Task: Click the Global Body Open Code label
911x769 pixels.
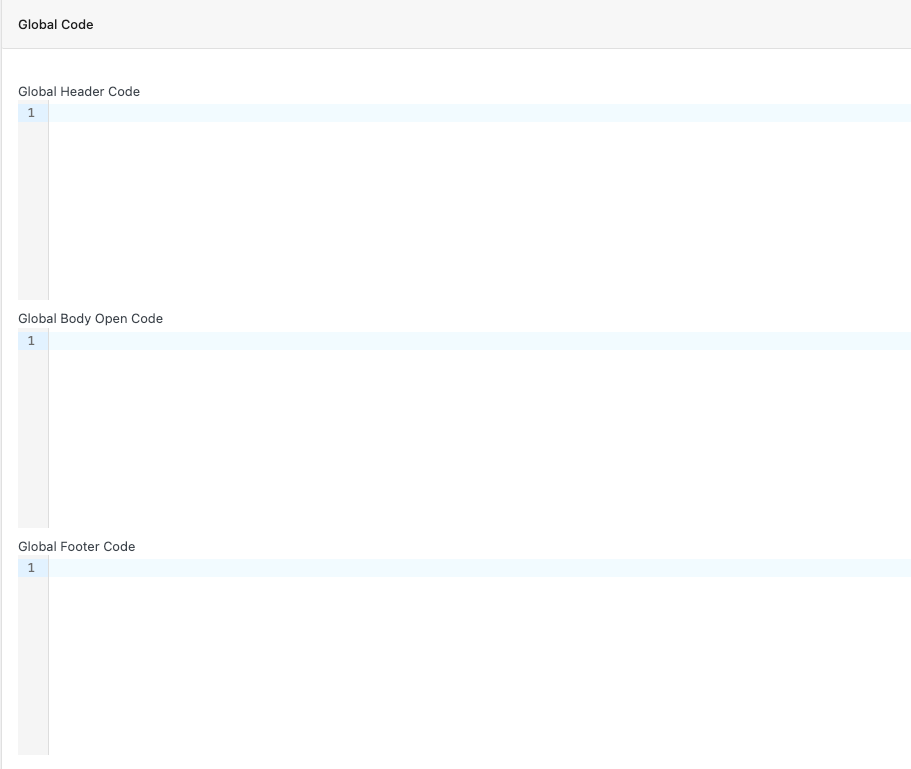Action: [91, 318]
